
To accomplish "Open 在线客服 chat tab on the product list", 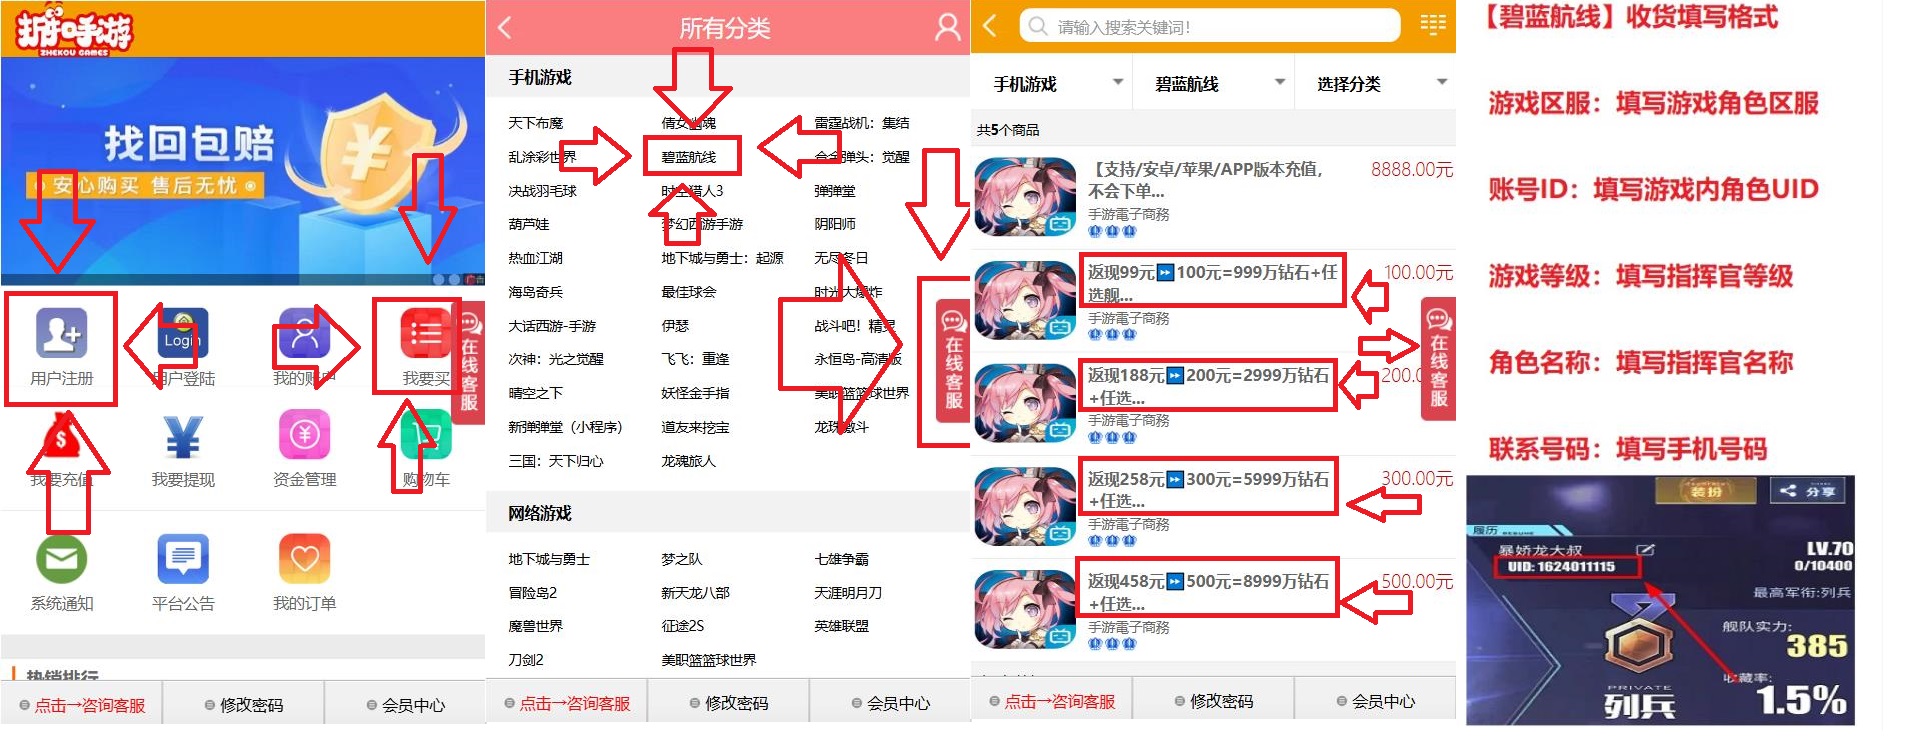I will tap(1439, 358).
